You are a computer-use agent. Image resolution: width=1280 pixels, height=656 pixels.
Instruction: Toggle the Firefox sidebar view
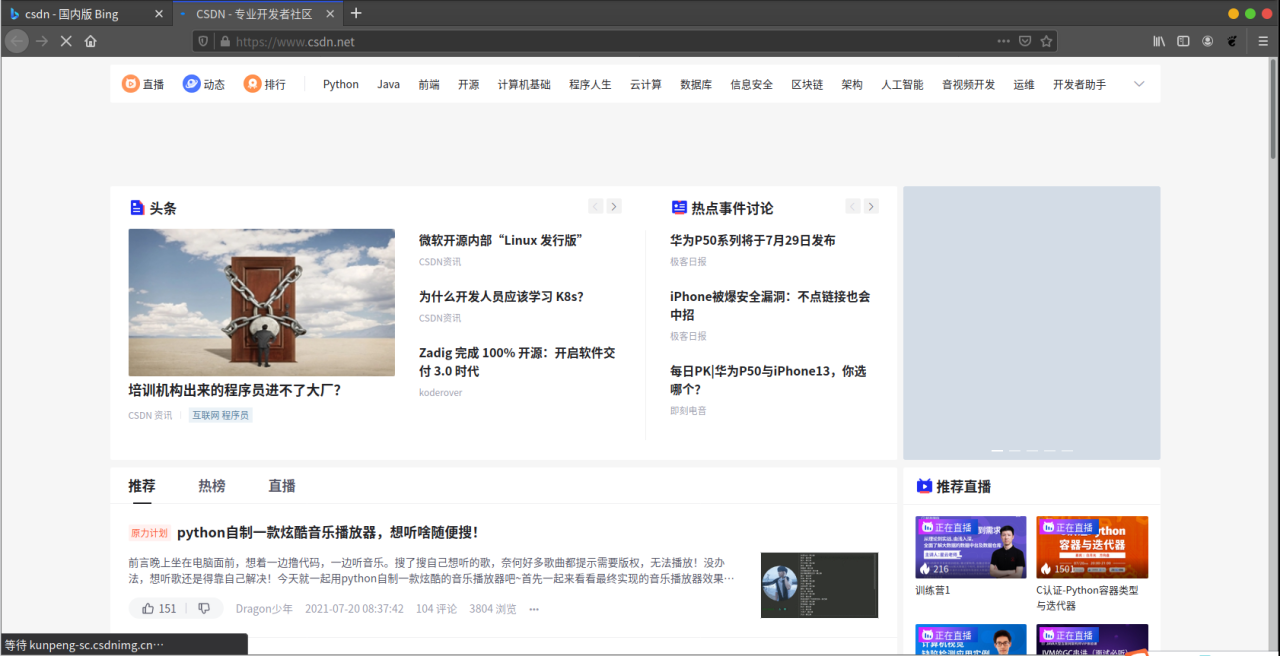point(1183,41)
